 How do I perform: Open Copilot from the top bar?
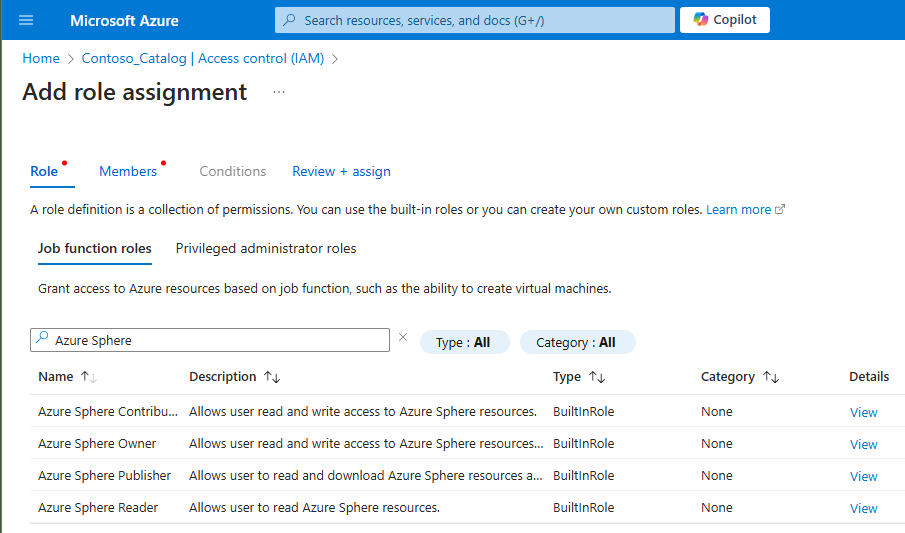tap(725, 20)
